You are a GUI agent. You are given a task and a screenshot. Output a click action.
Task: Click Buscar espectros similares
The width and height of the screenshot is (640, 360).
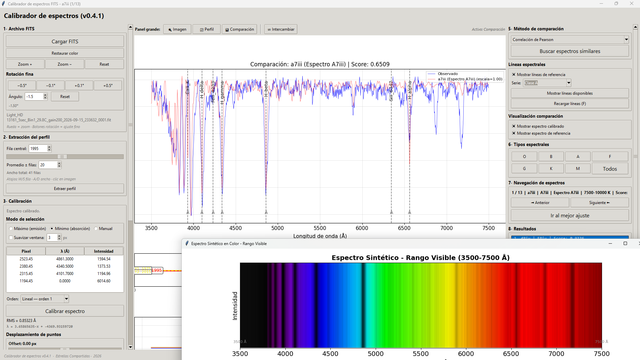tap(570, 51)
